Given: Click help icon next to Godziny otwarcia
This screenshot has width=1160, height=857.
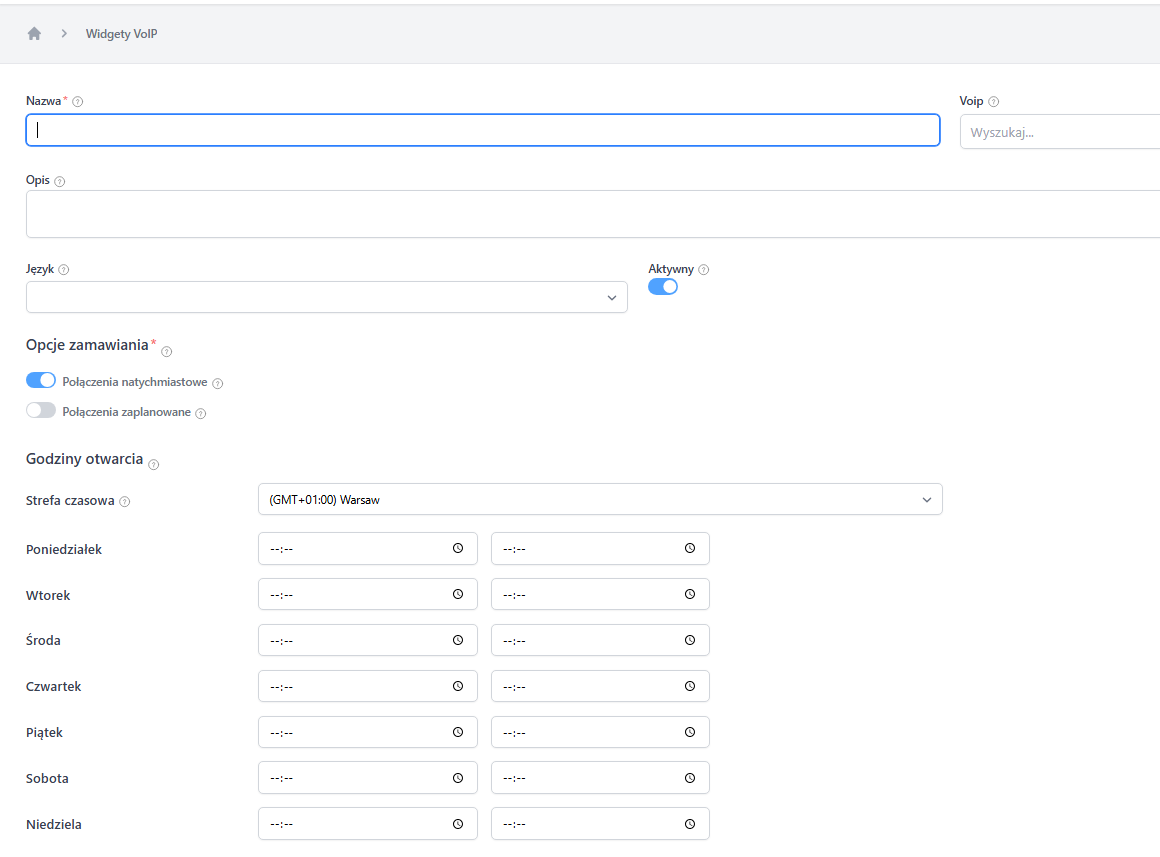Looking at the screenshot, I should click(154, 464).
